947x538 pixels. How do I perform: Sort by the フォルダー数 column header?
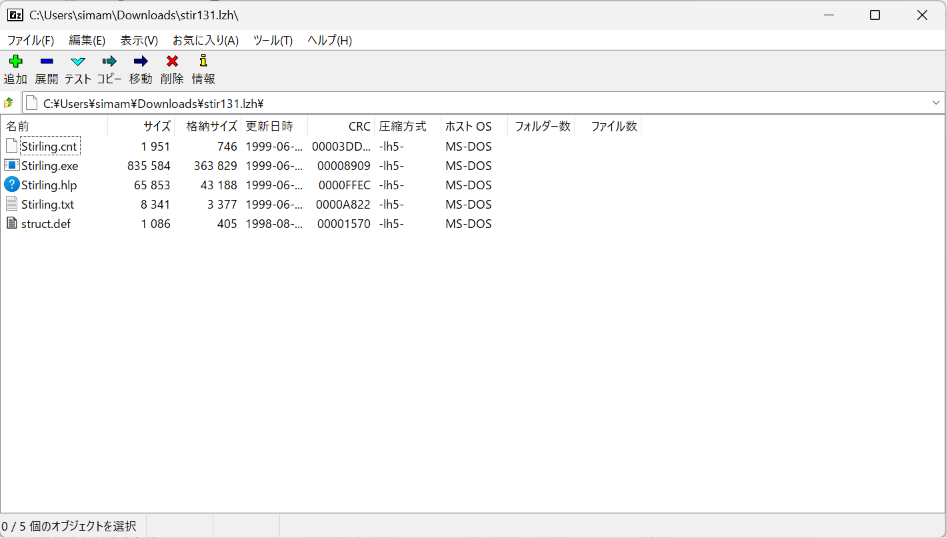click(x=541, y=126)
